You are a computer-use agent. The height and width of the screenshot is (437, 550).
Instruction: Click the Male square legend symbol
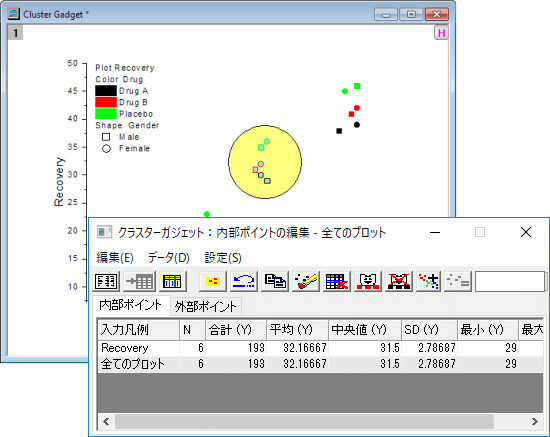106,137
